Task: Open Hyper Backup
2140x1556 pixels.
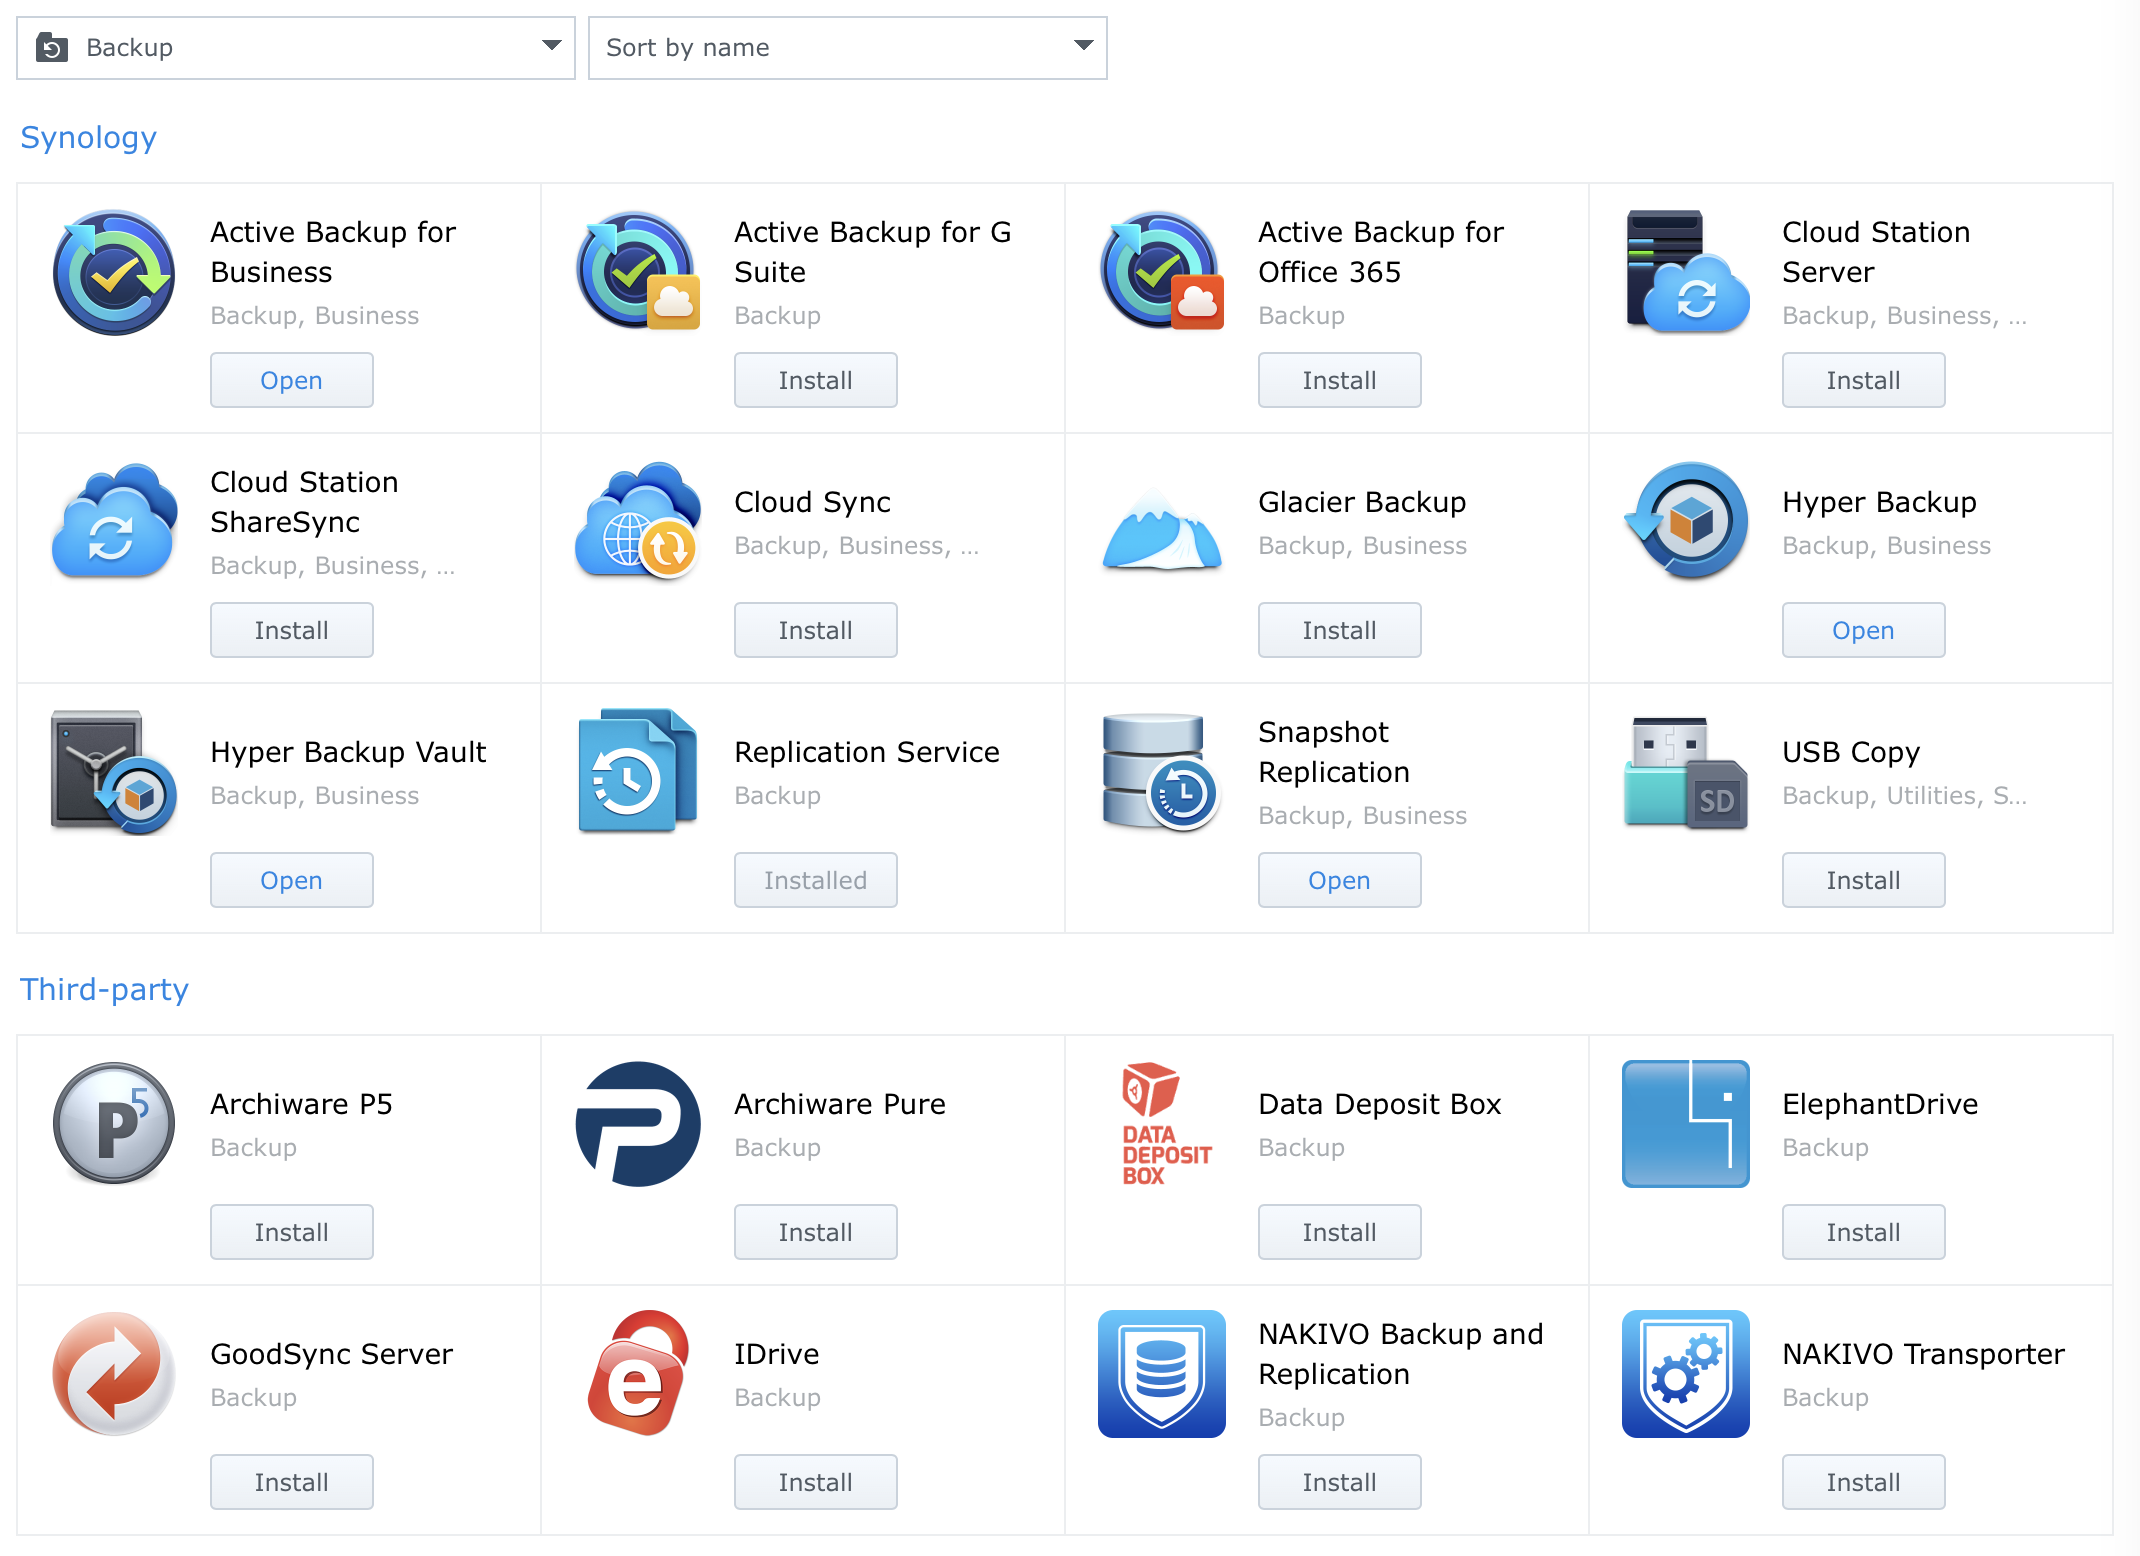Action: coord(1864,630)
